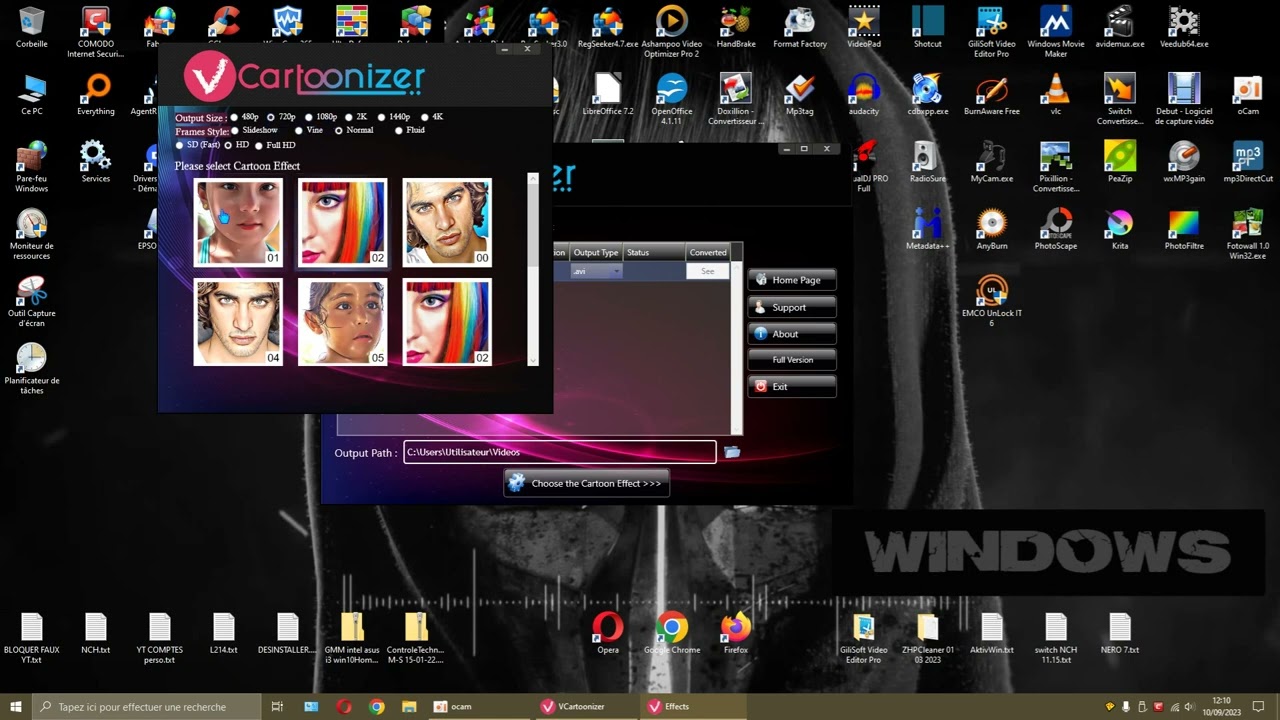Set frames style to Normal
Screen dimensions: 1280x720
click(339, 130)
